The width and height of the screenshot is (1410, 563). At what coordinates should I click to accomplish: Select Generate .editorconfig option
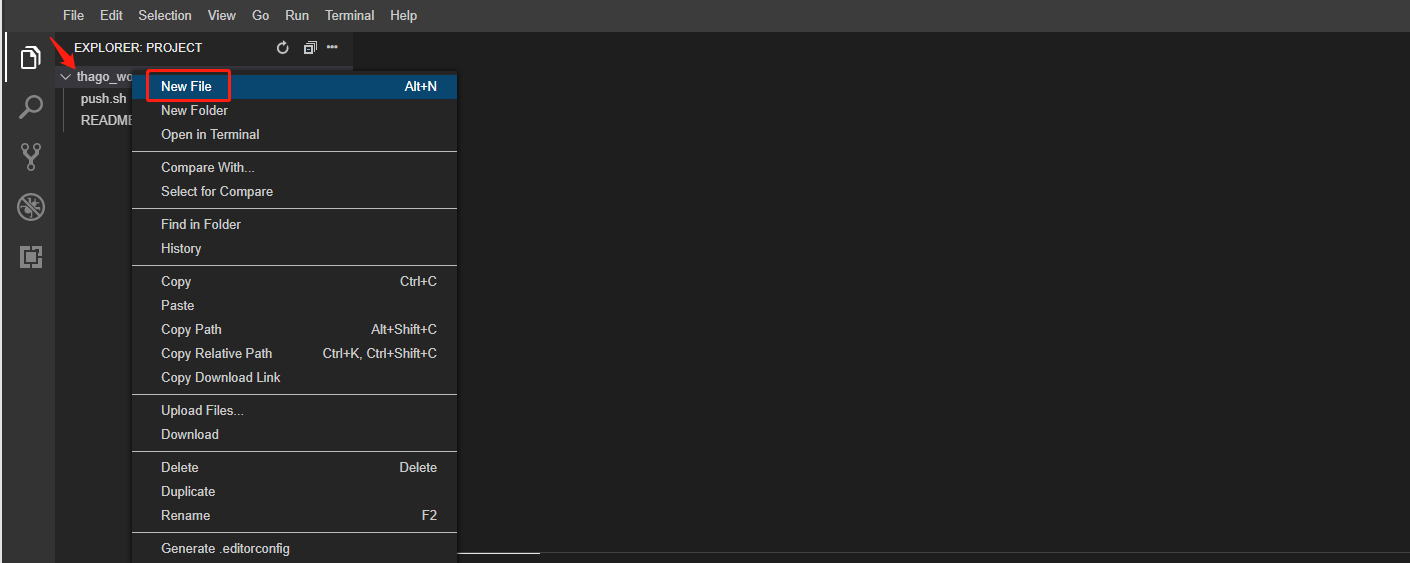coord(225,549)
